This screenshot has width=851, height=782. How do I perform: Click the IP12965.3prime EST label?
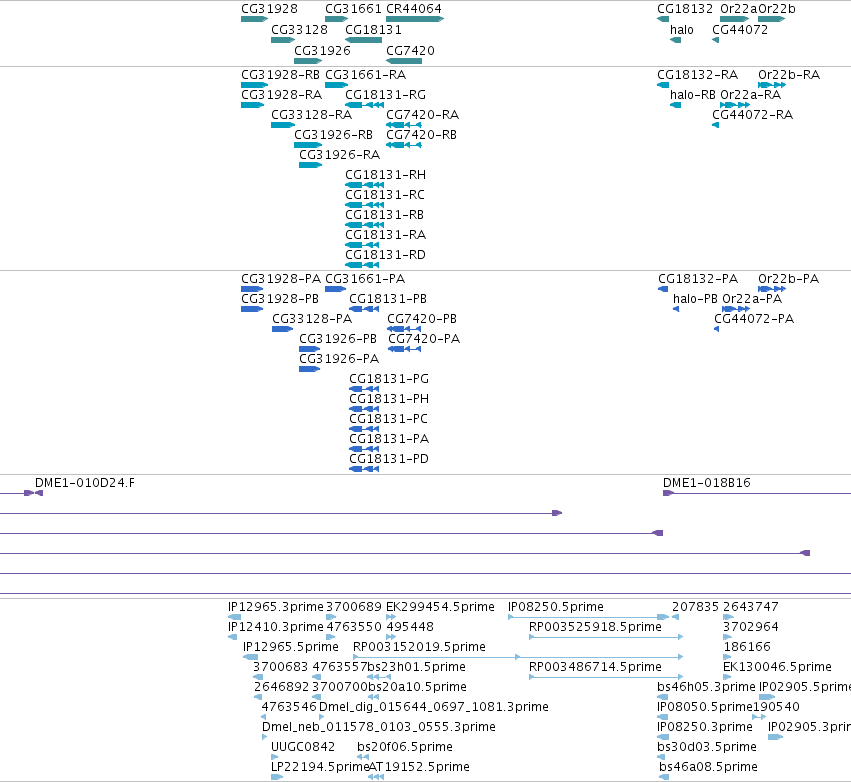276,607
